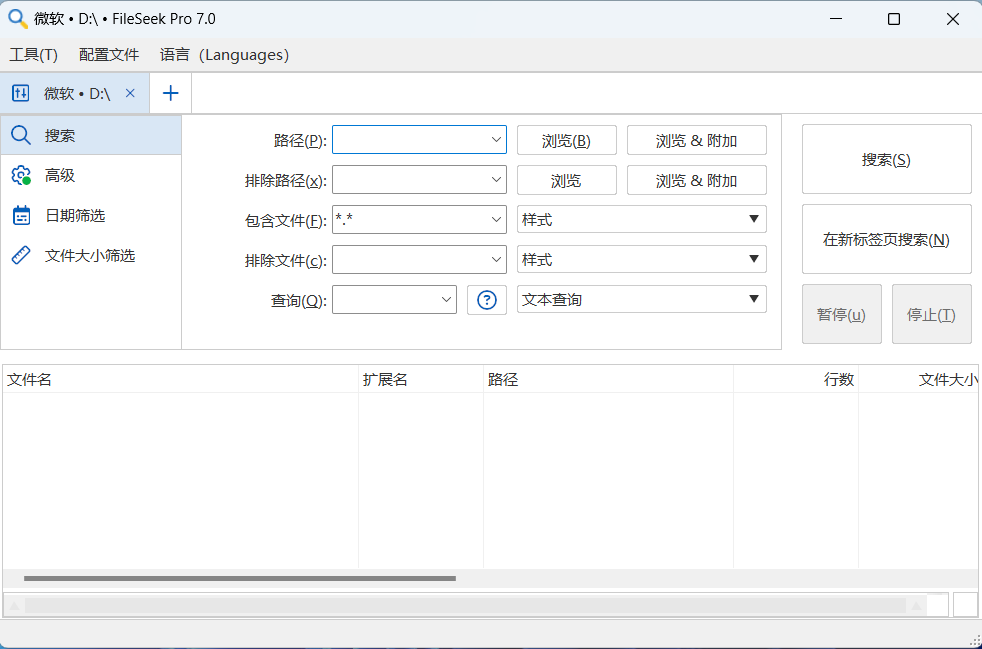Select the 微软 • D:\ tab
This screenshot has height=649, width=982.
point(76,93)
